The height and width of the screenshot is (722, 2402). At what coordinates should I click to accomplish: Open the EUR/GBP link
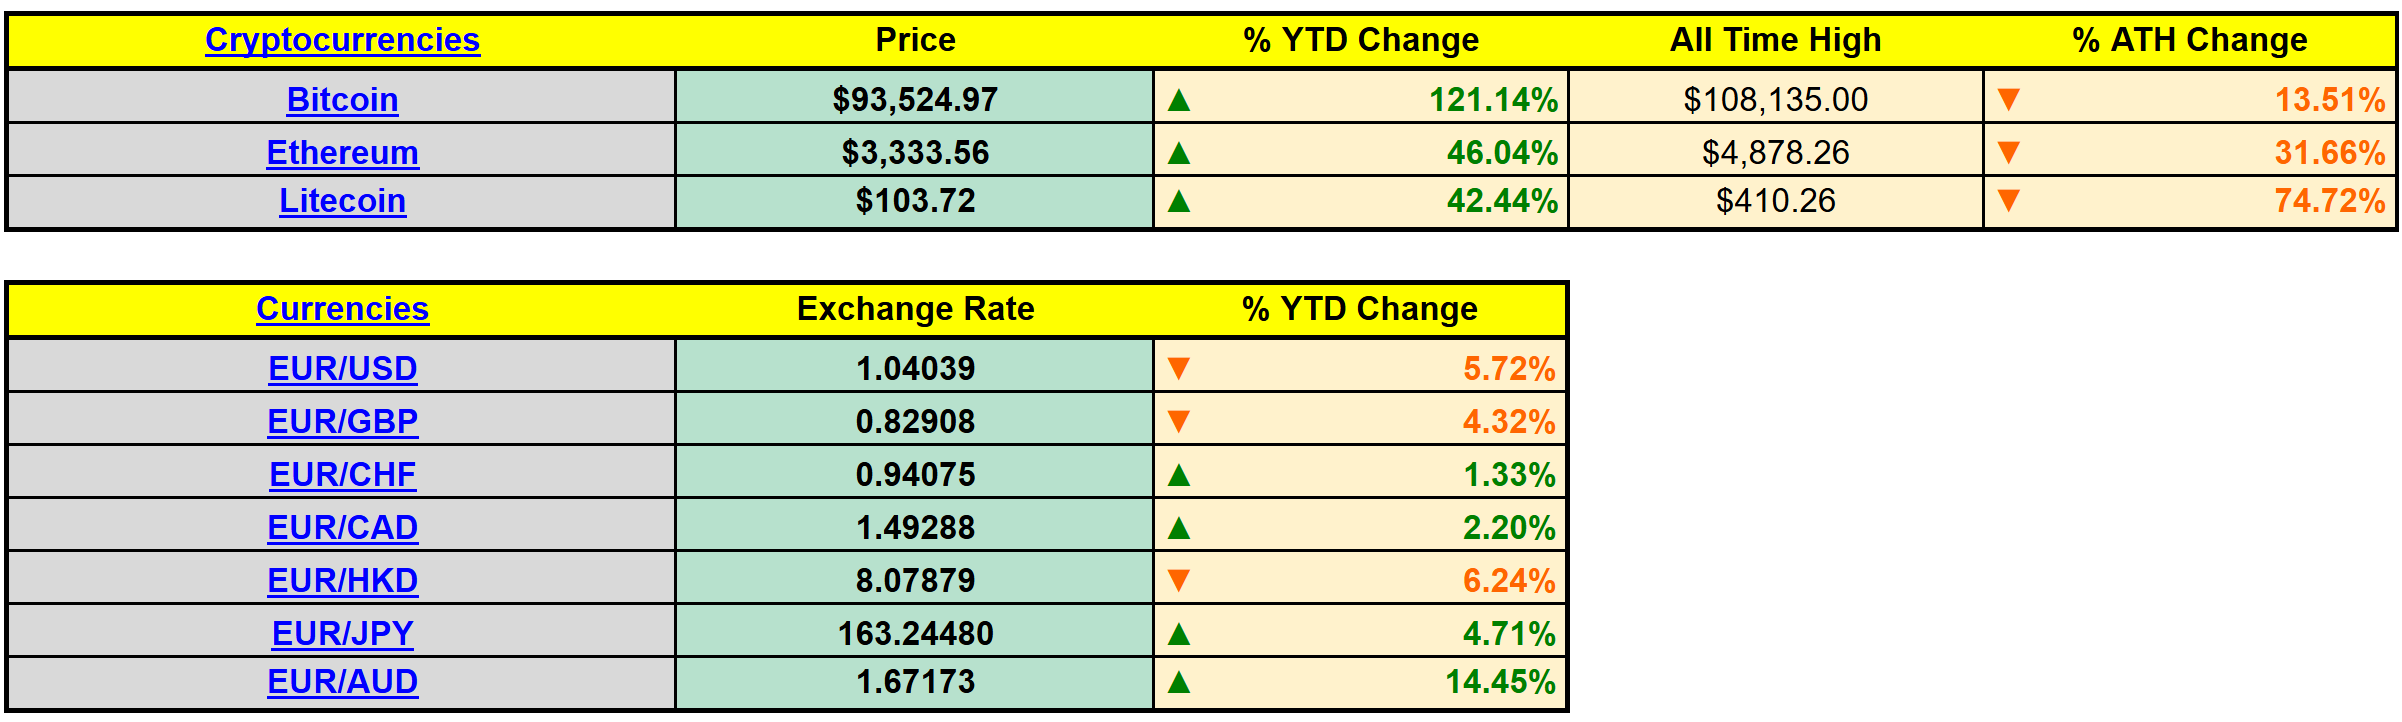tap(342, 422)
